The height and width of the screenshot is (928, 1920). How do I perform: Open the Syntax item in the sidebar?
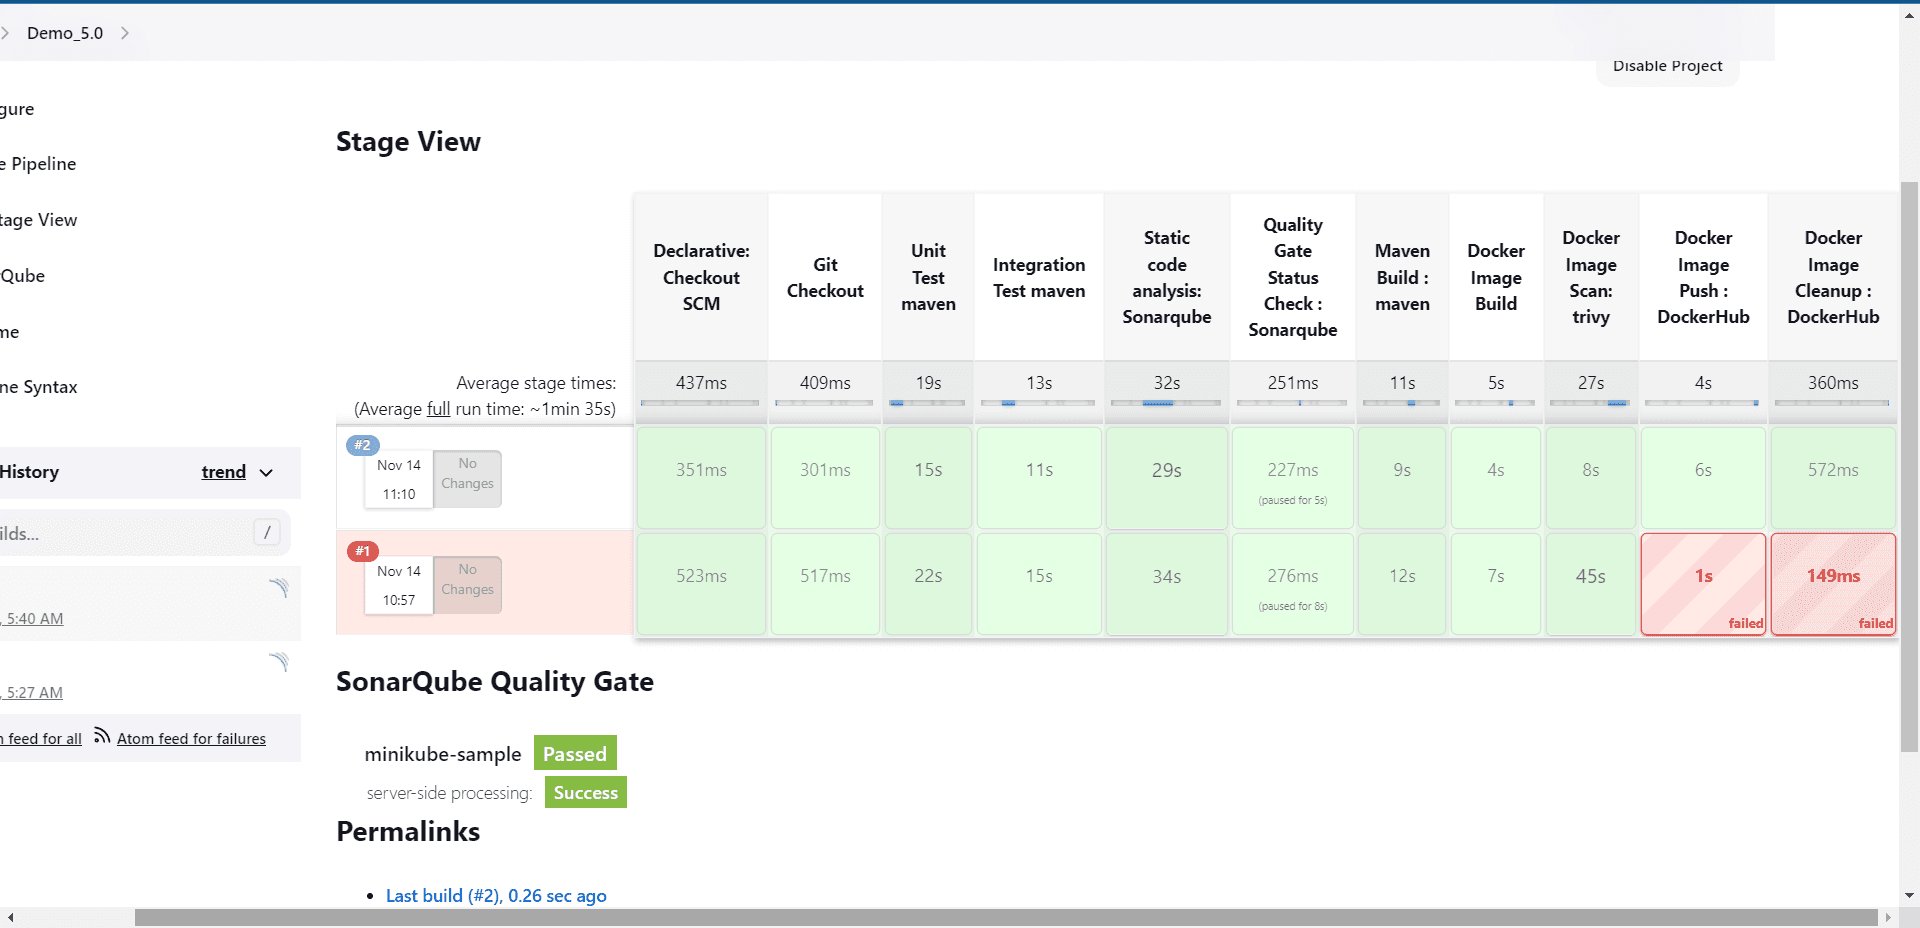(40, 387)
